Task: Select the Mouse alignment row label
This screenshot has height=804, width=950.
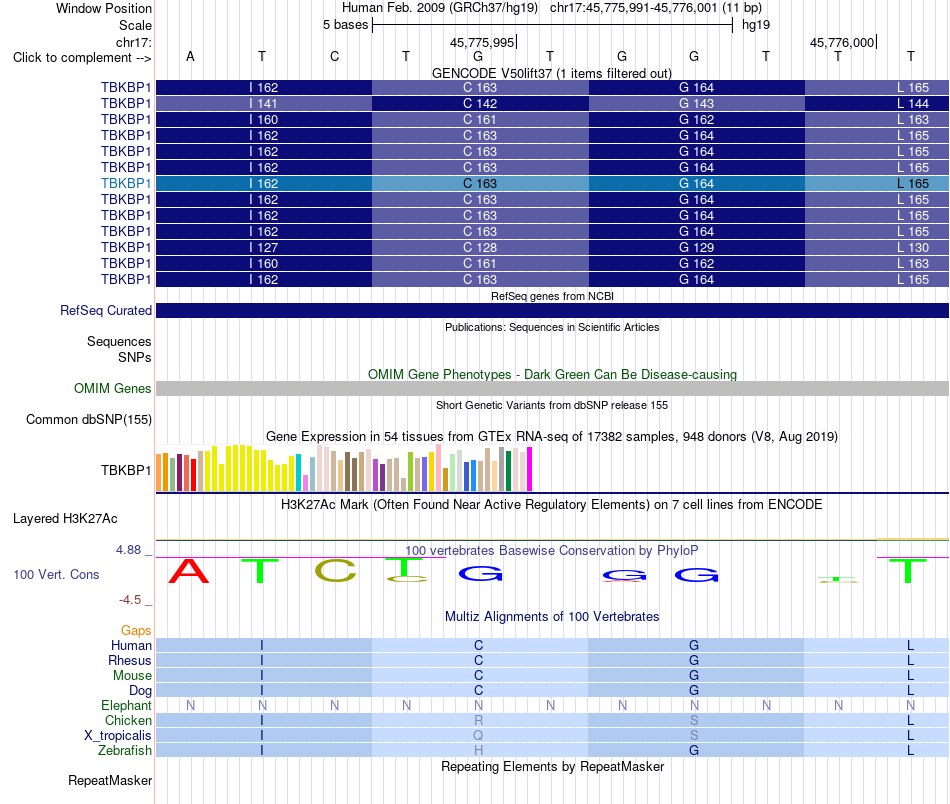Action: (x=132, y=676)
